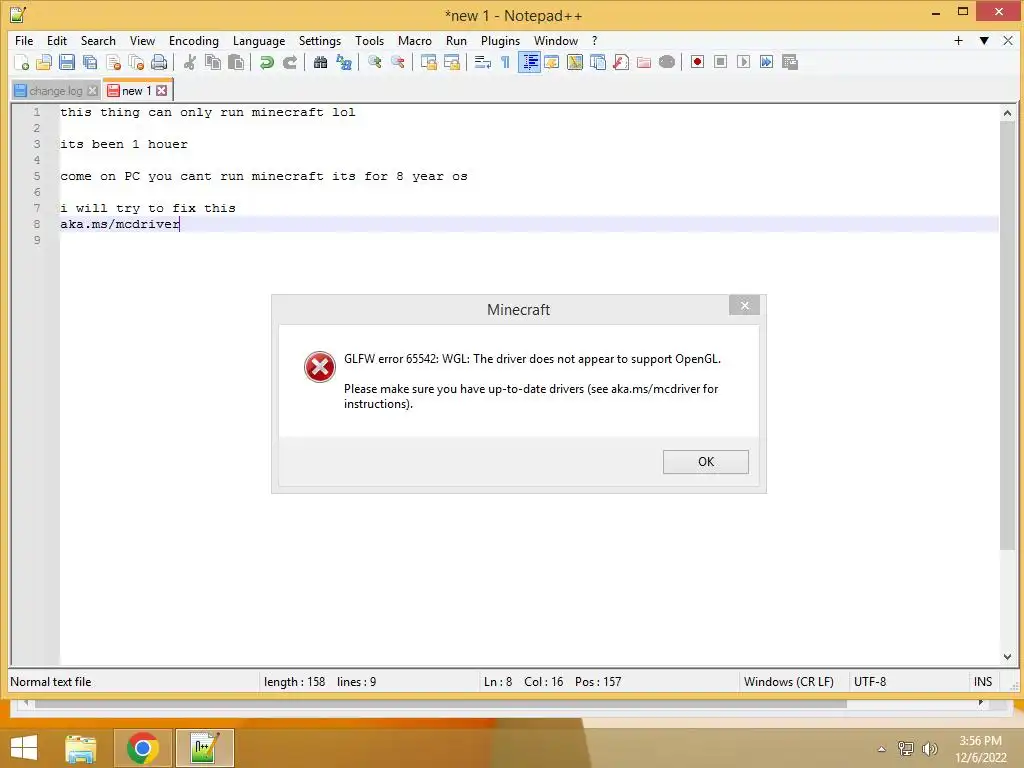Image resolution: width=1024 pixels, height=768 pixels.
Task: Click the Stop Recording macro icon
Action: point(720,62)
